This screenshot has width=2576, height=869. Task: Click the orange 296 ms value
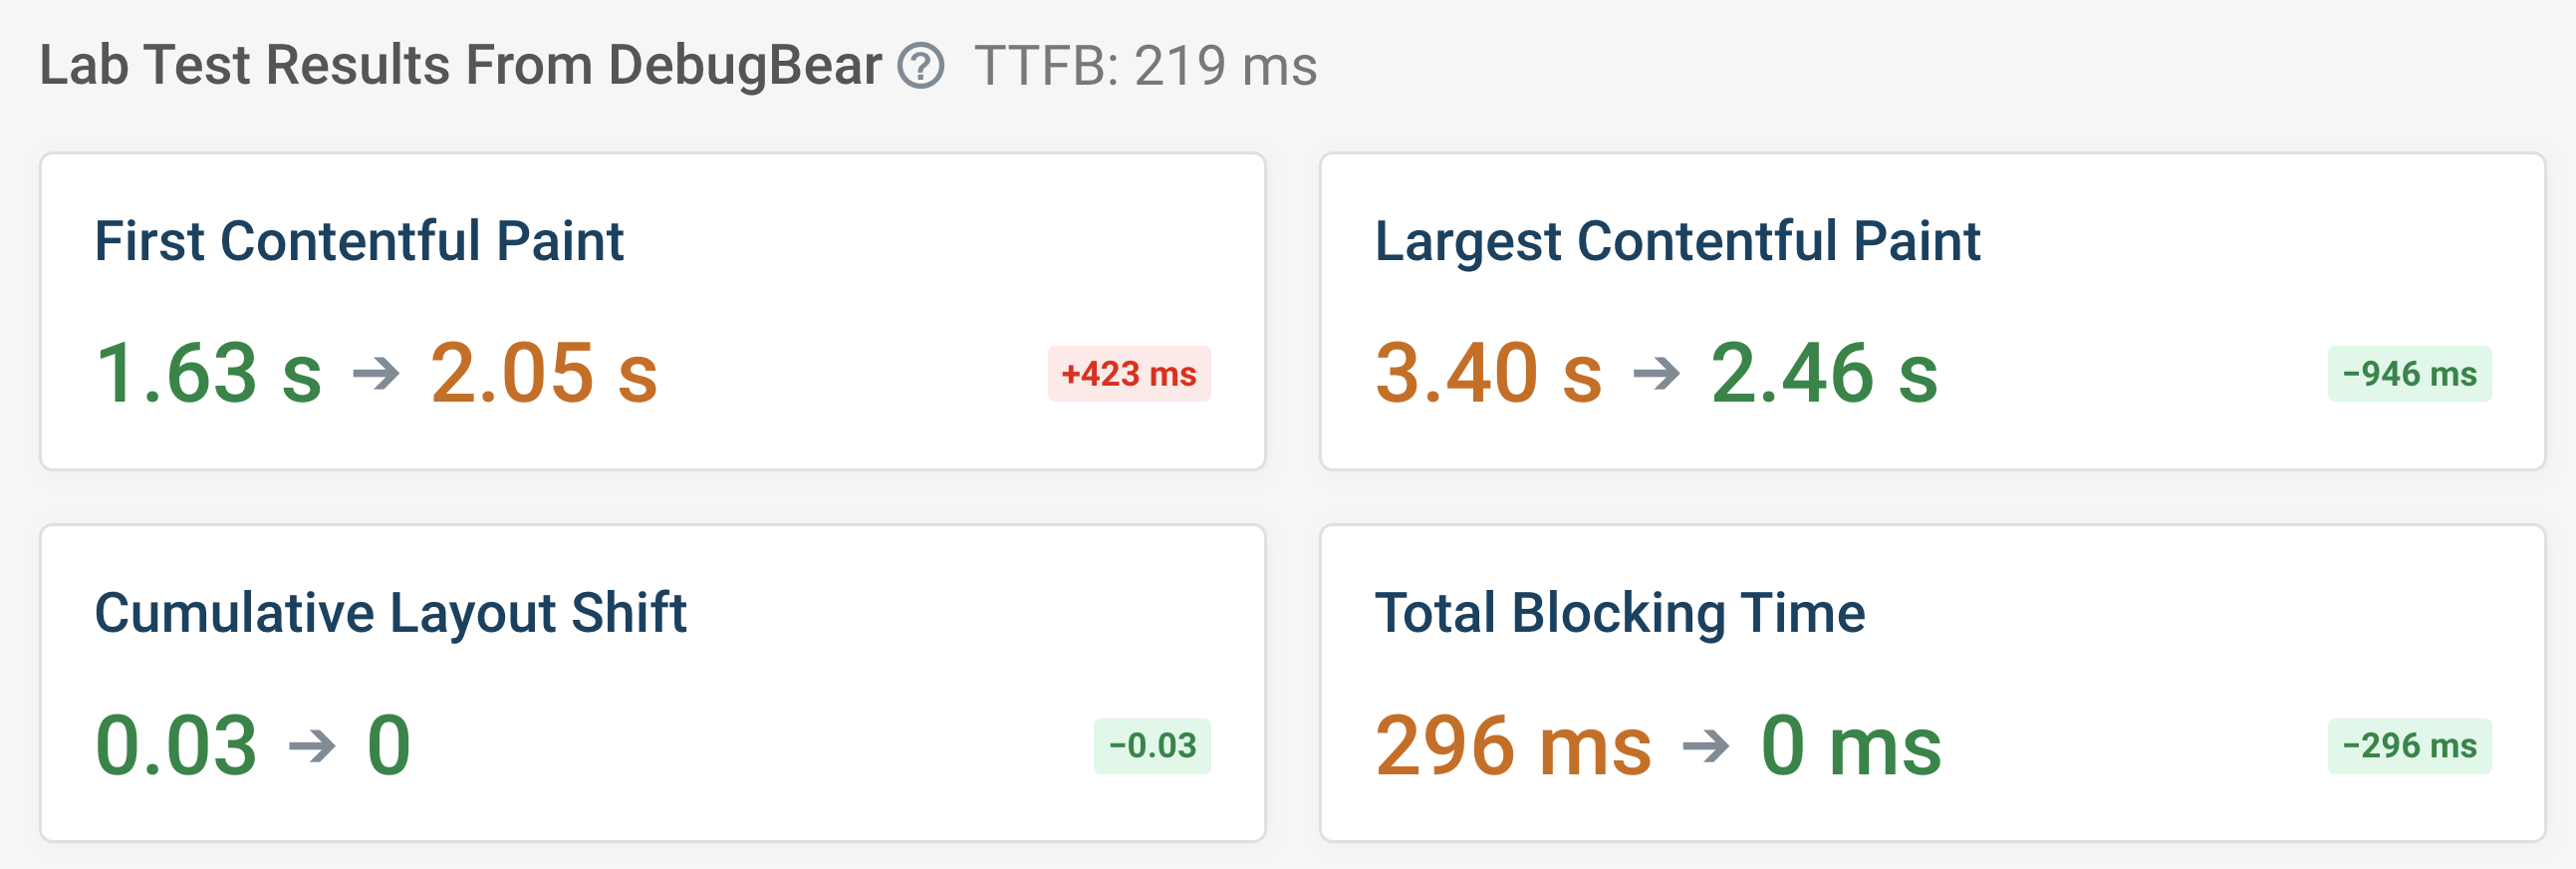click(x=1512, y=746)
